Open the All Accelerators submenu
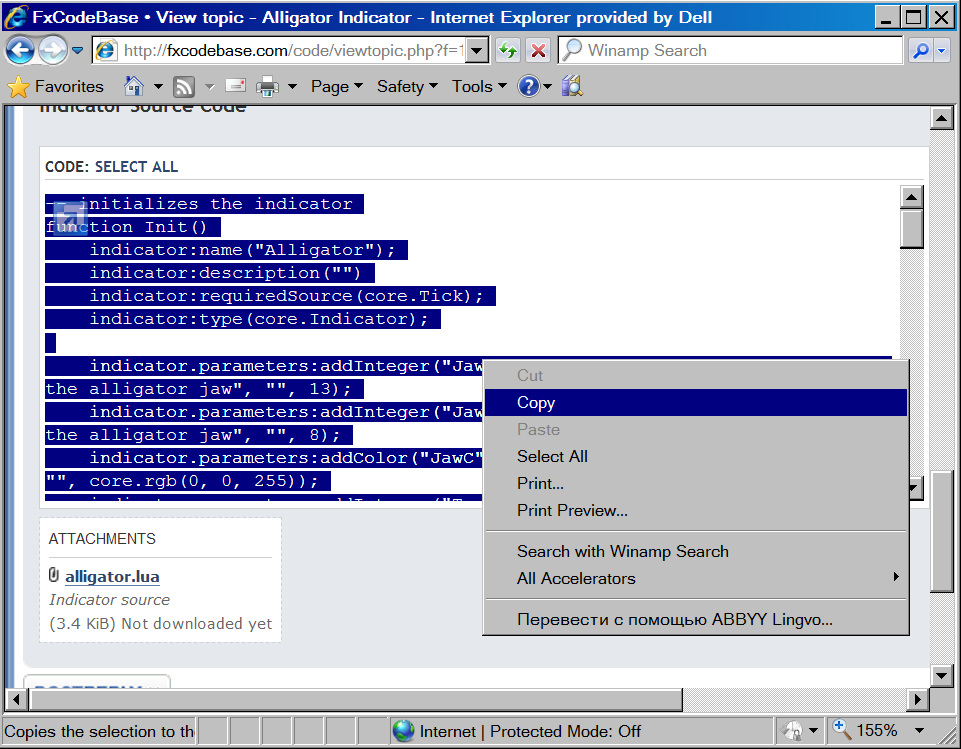 pos(696,579)
